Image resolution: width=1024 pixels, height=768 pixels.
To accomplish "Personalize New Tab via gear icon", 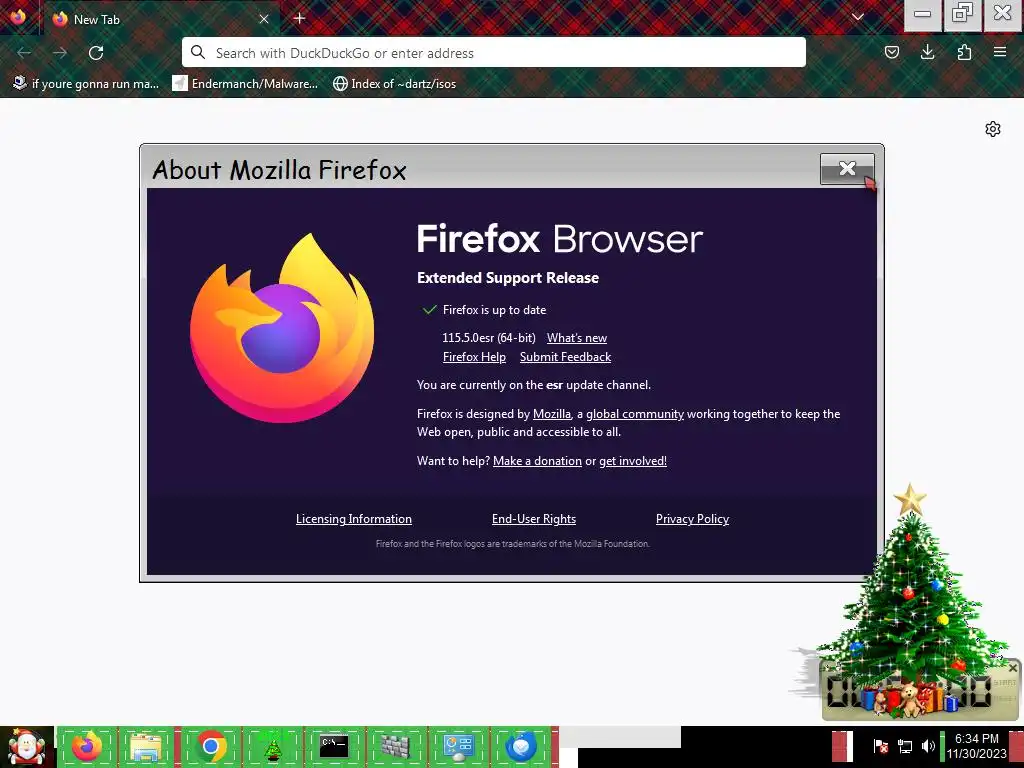I will coord(993,129).
